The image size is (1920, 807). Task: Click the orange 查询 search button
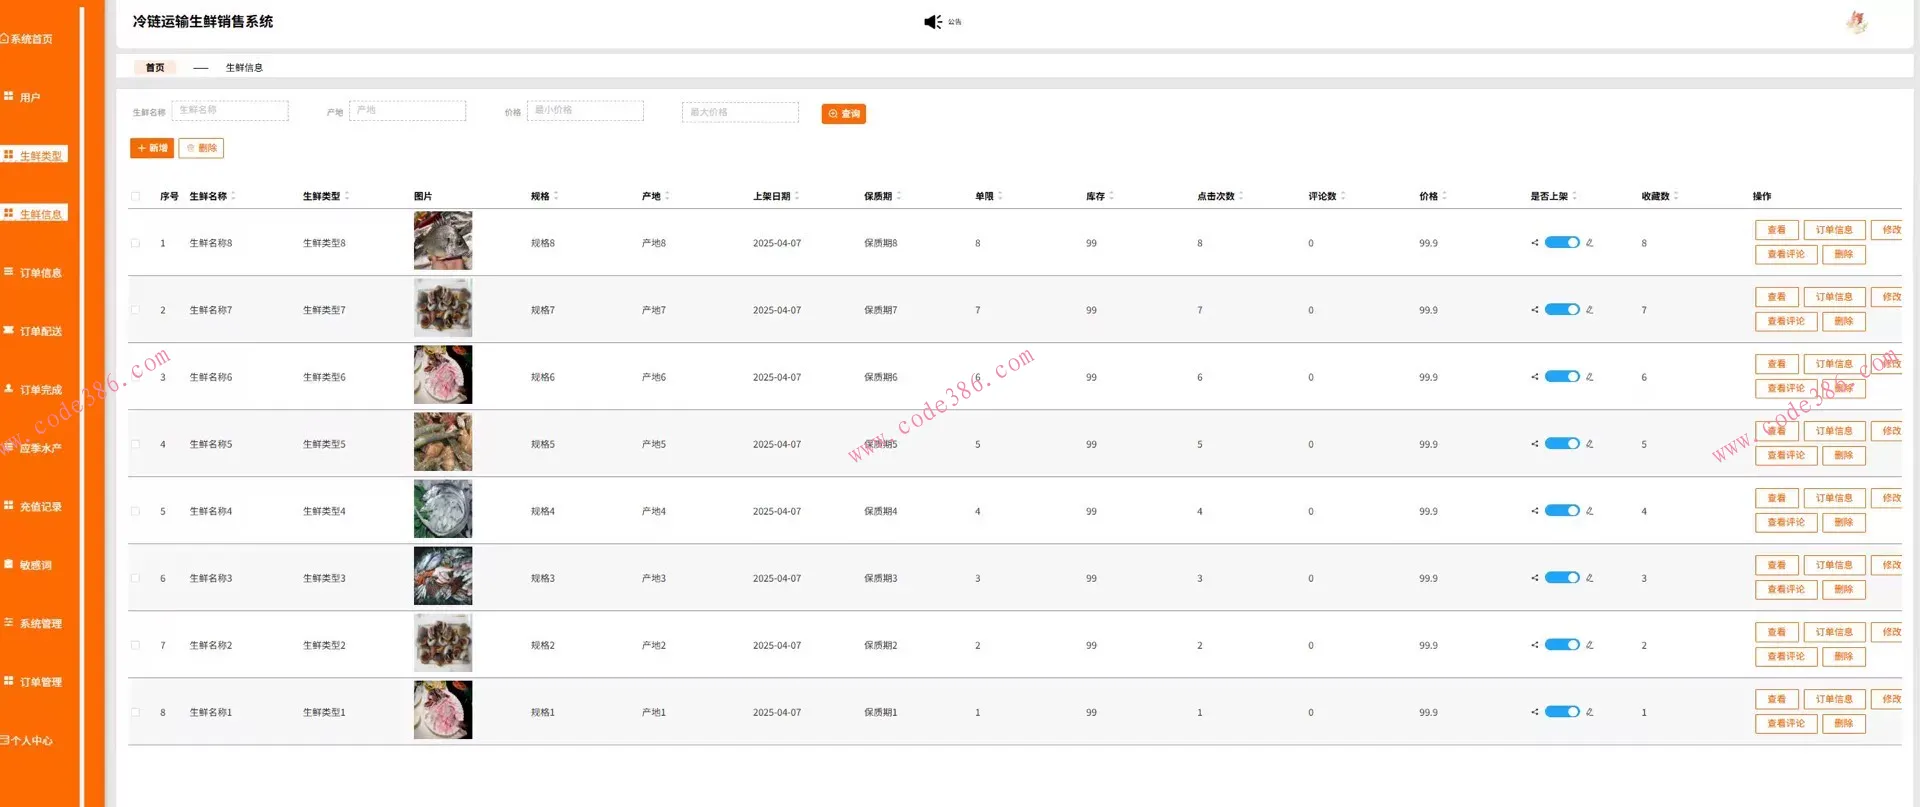pos(843,114)
